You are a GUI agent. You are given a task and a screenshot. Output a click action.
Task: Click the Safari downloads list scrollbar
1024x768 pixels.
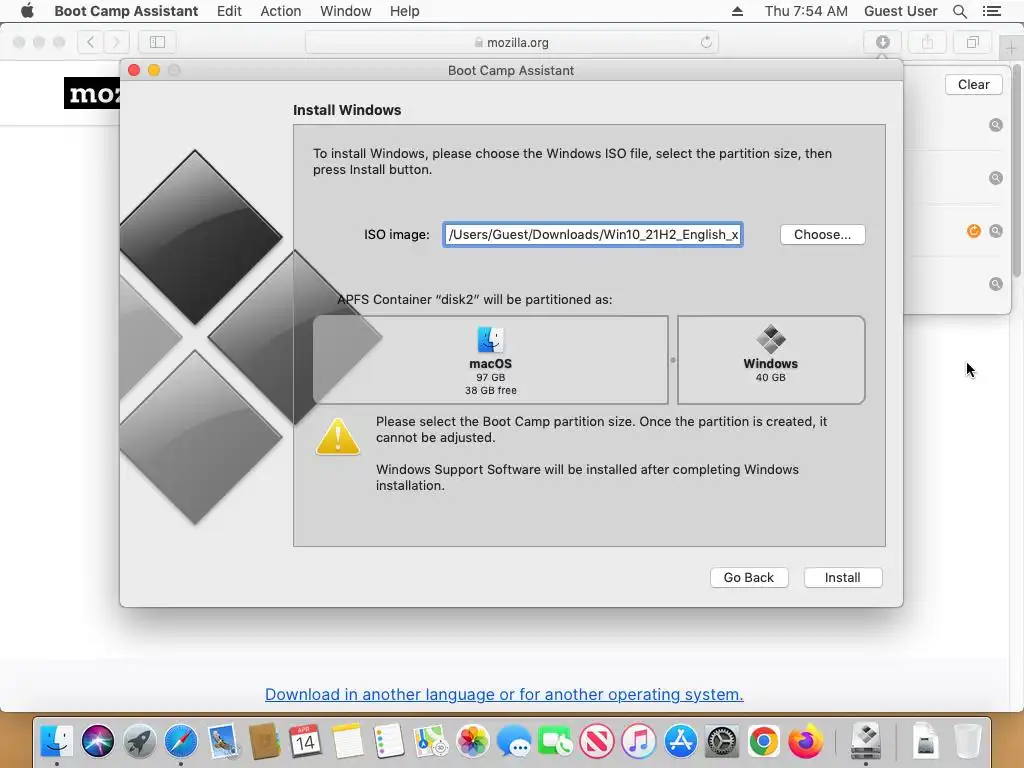[x=1017, y=170]
